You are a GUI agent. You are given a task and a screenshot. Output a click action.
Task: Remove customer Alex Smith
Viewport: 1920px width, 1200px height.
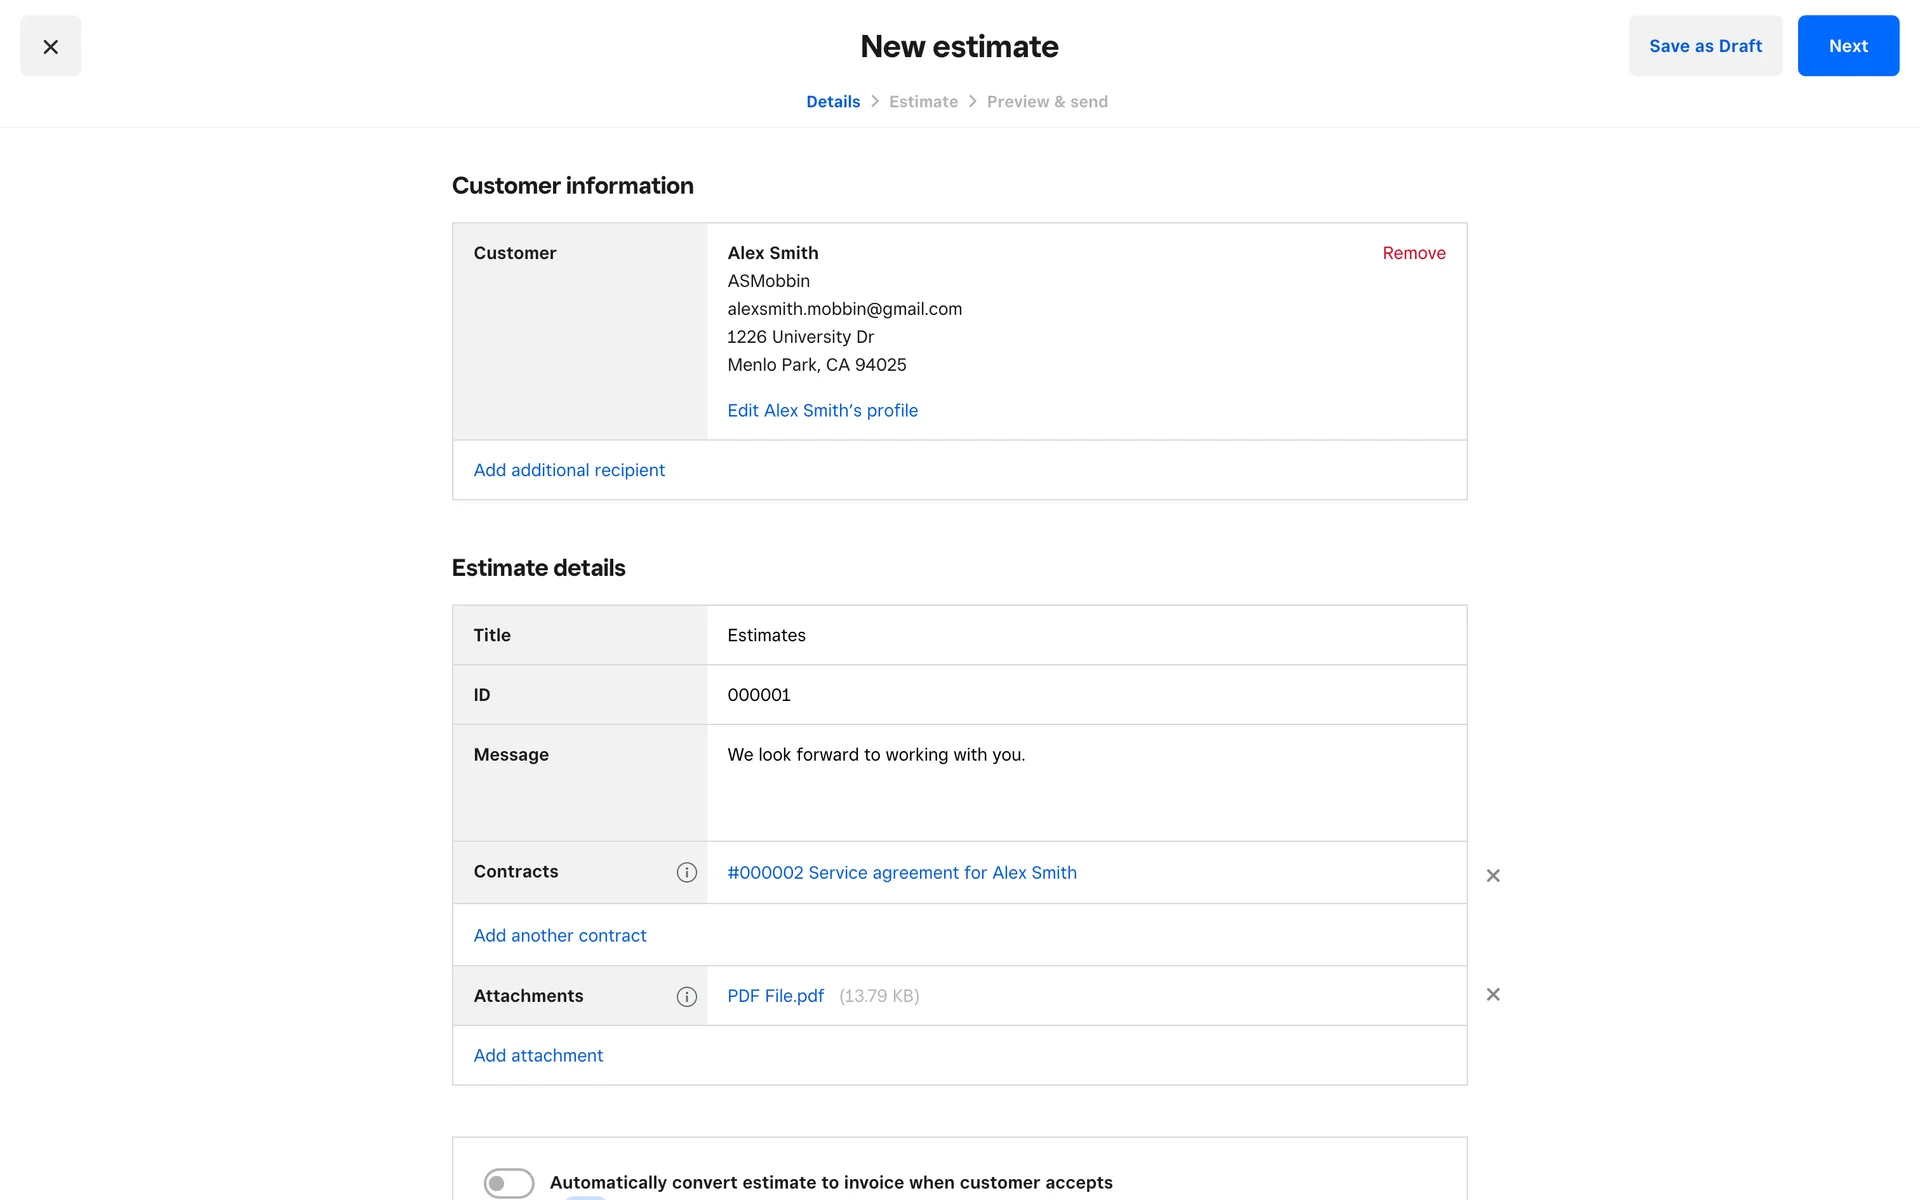pos(1413,253)
